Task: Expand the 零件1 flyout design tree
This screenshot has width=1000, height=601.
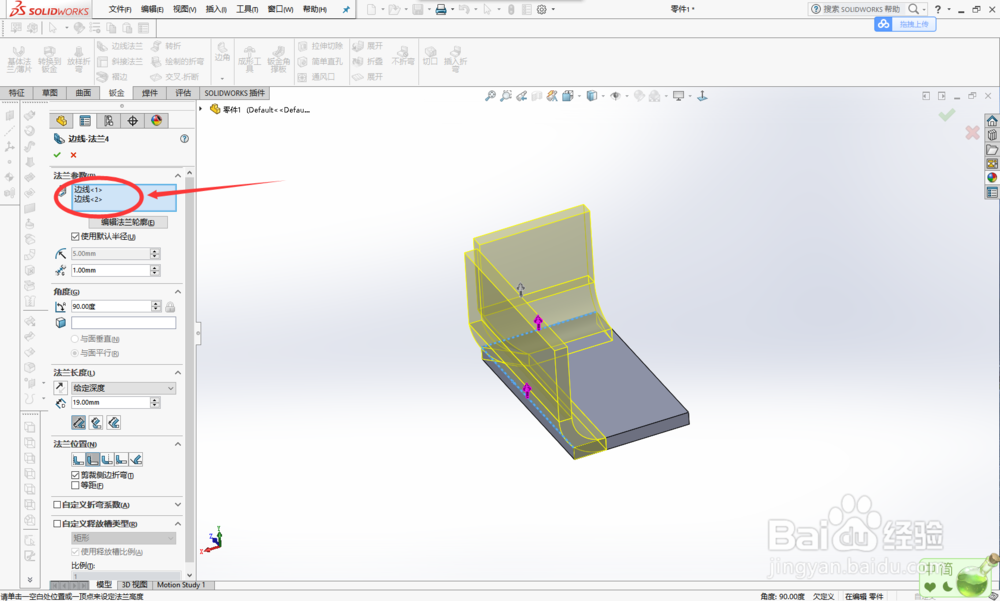Action: 201,109
